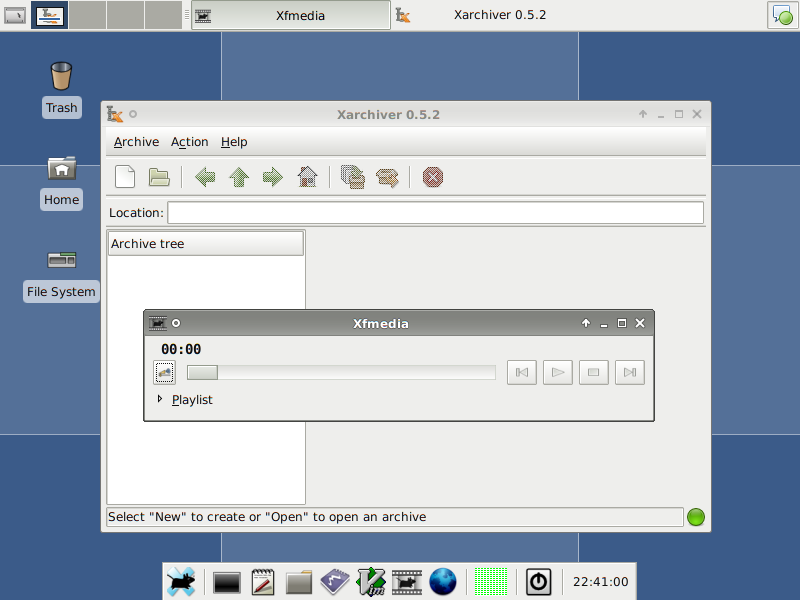Image resolution: width=800 pixels, height=600 pixels.
Task: Toggle Xfmedia video window icon button
Action: pos(164,372)
